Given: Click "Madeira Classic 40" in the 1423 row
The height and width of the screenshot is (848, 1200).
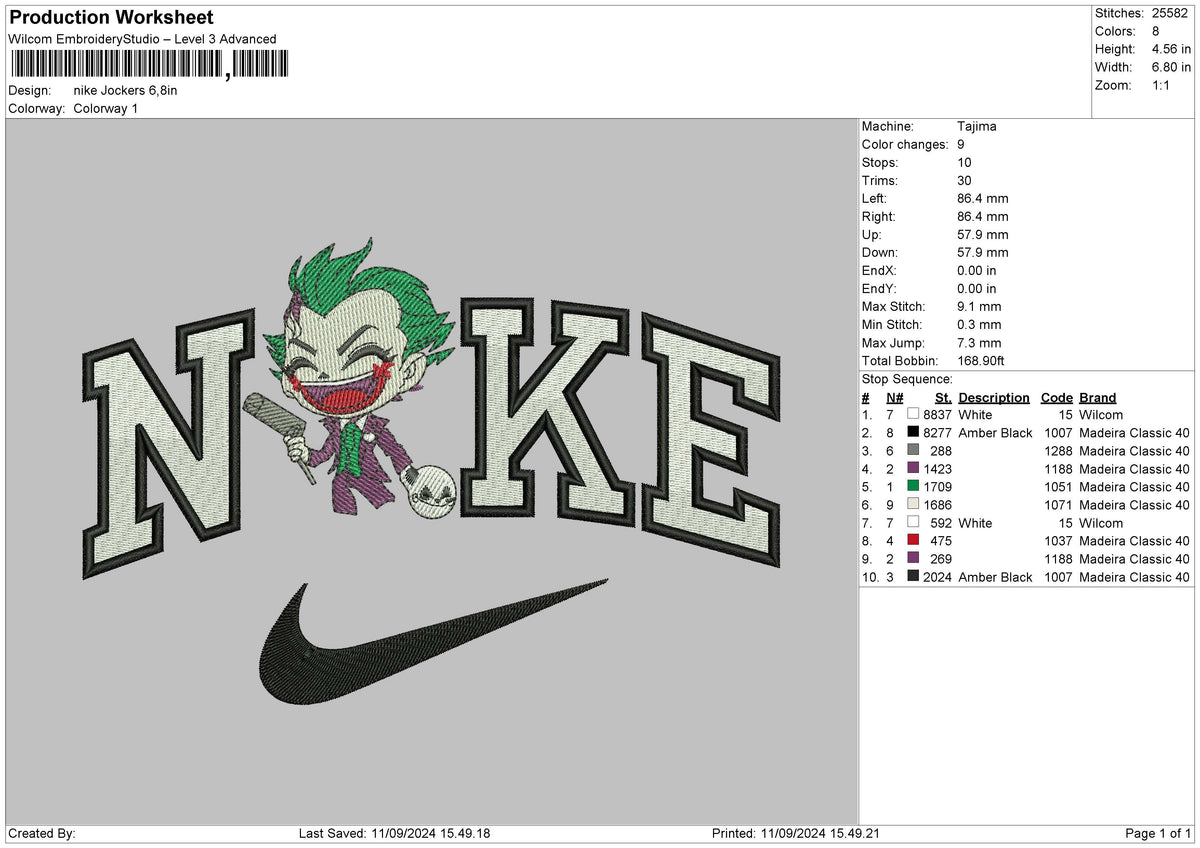Looking at the screenshot, I should (x=1135, y=468).
